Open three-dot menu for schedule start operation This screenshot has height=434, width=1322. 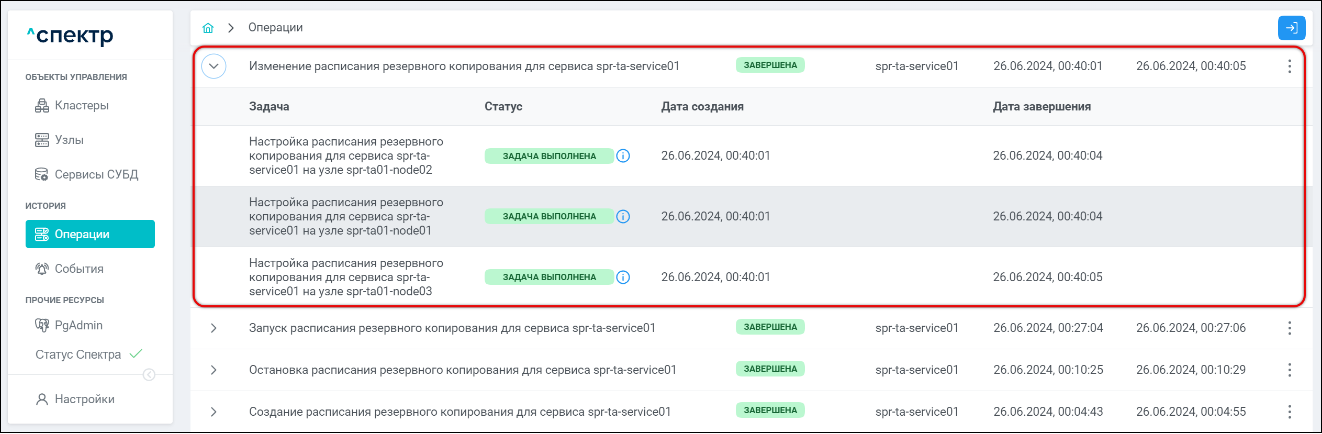1289,328
